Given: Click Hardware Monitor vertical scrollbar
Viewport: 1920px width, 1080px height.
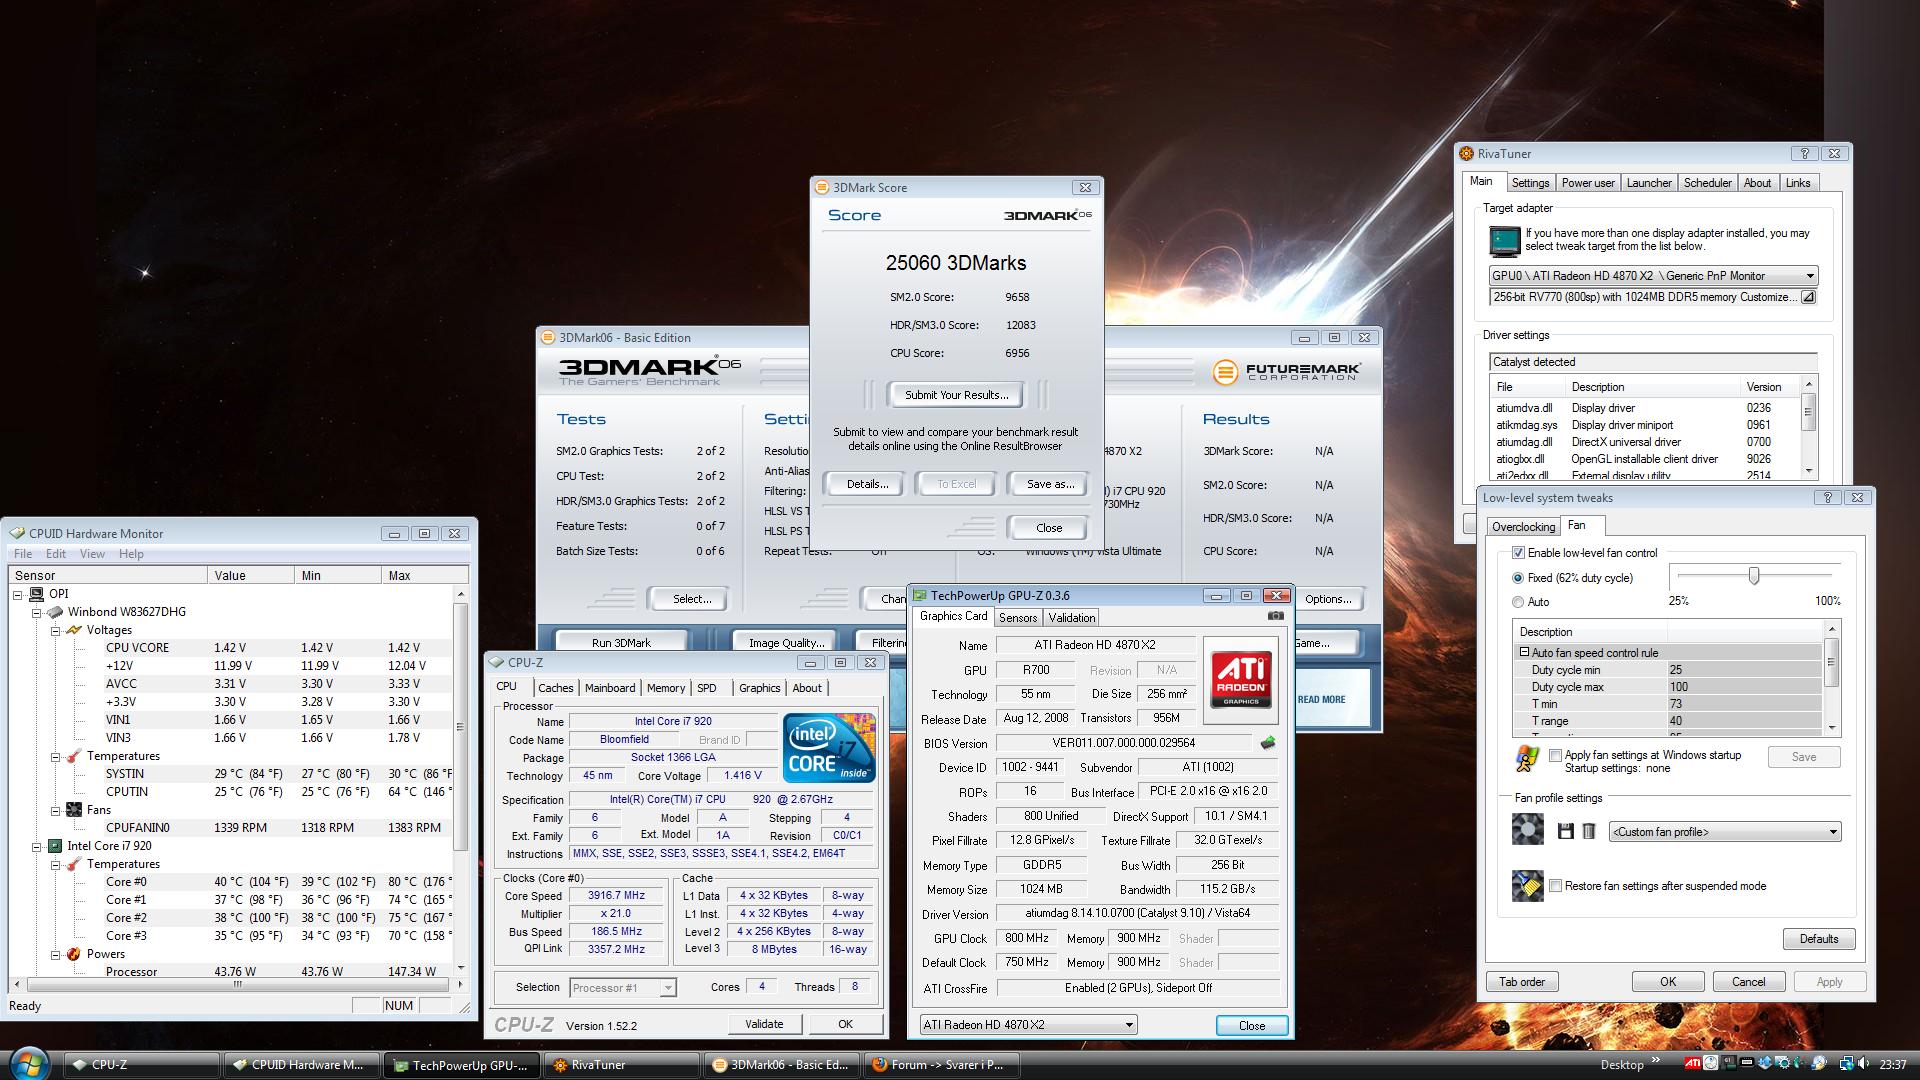Looking at the screenshot, I should [x=460, y=780].
